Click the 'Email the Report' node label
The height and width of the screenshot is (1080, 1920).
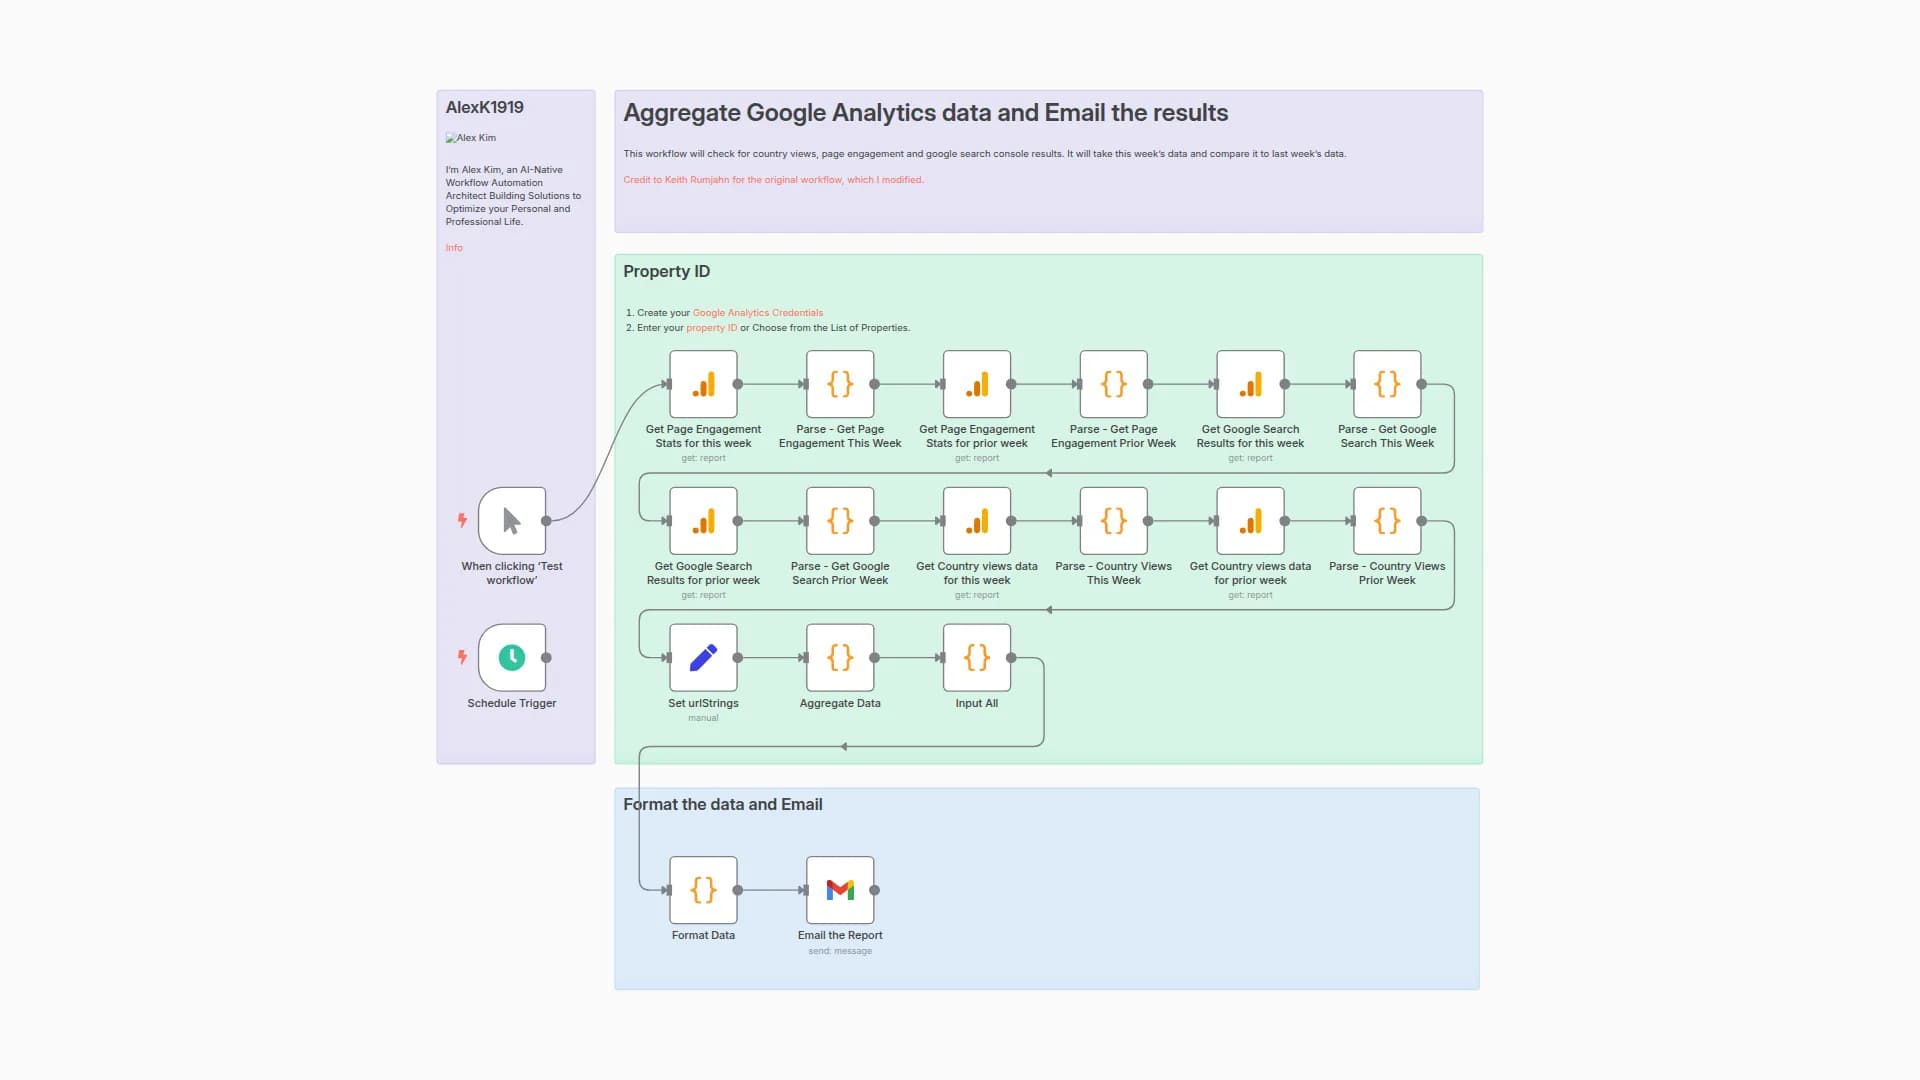tap(840, 935)
